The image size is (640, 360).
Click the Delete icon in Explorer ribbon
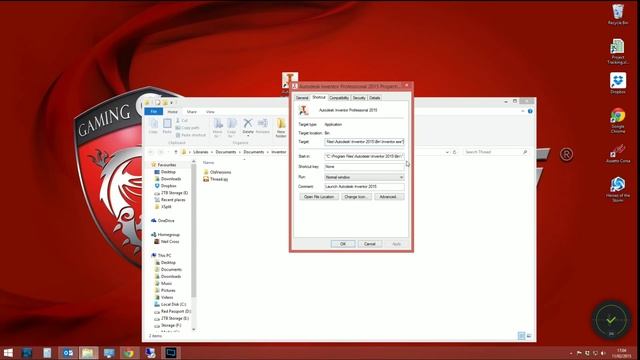coord(248,125)
